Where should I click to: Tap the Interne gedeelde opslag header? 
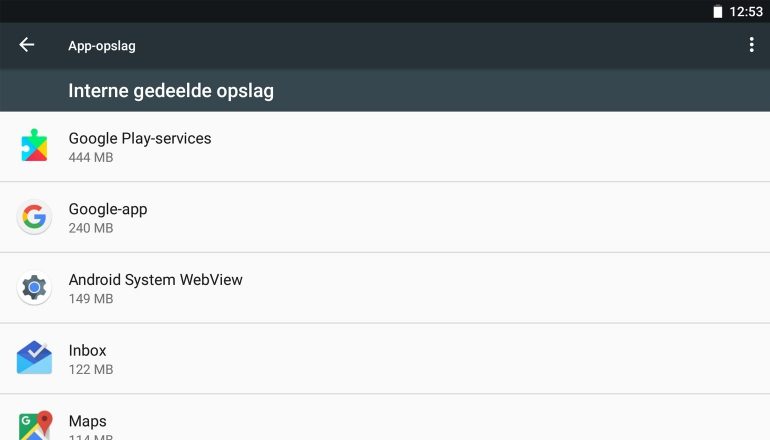(x=171, y=91)
